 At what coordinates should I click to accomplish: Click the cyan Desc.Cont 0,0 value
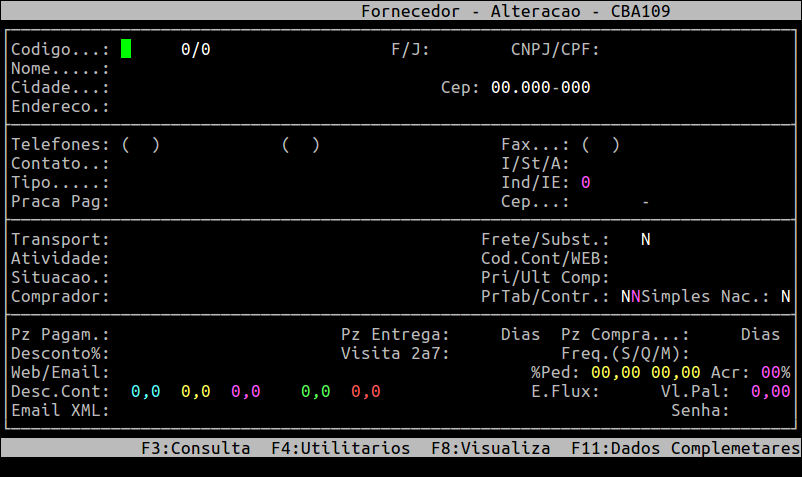(x=145, y=392)
